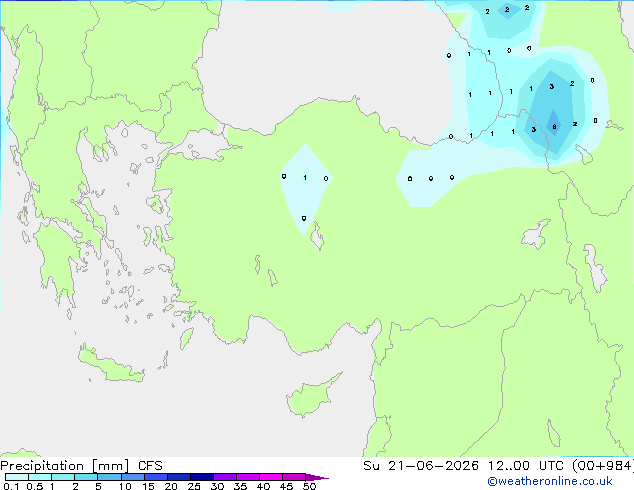
Task: Select the 35–40 mm legend color swatch
Action: pyautogui.click(x=248, y=477)
